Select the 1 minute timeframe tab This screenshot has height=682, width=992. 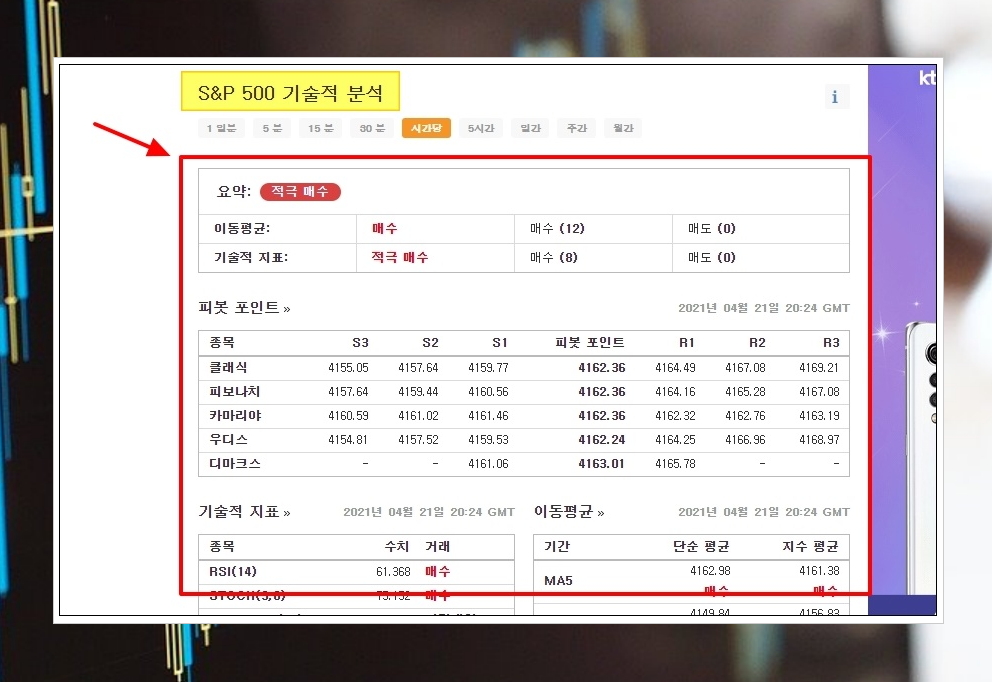click(221, 128)
